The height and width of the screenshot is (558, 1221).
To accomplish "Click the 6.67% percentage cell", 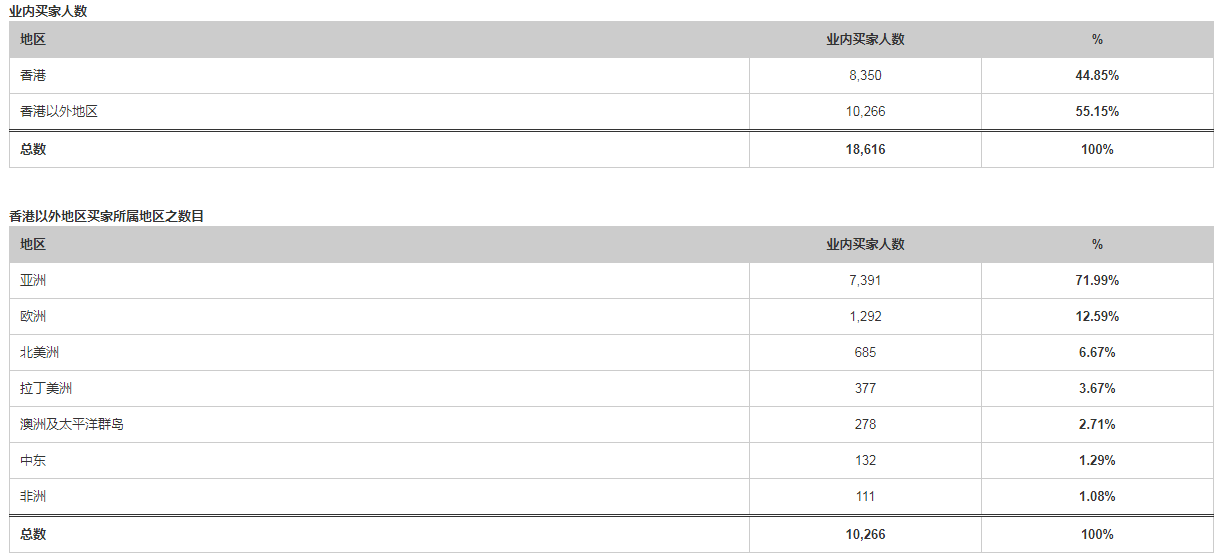I will [x=1097, y=353].
